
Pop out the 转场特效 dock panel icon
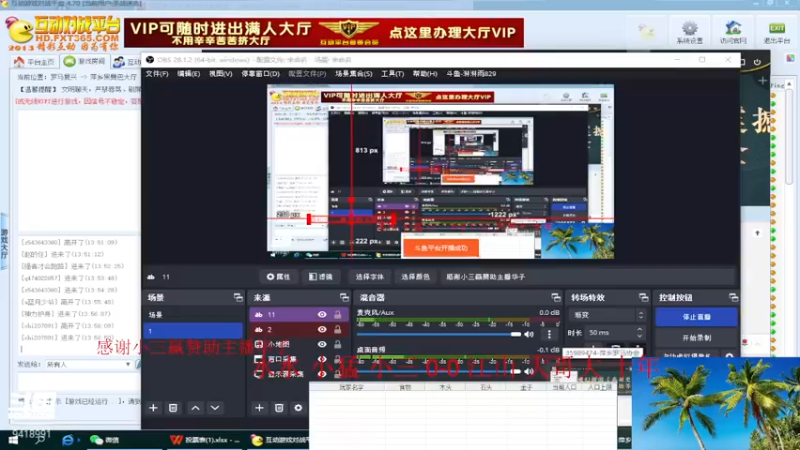[x=643, y=297]
